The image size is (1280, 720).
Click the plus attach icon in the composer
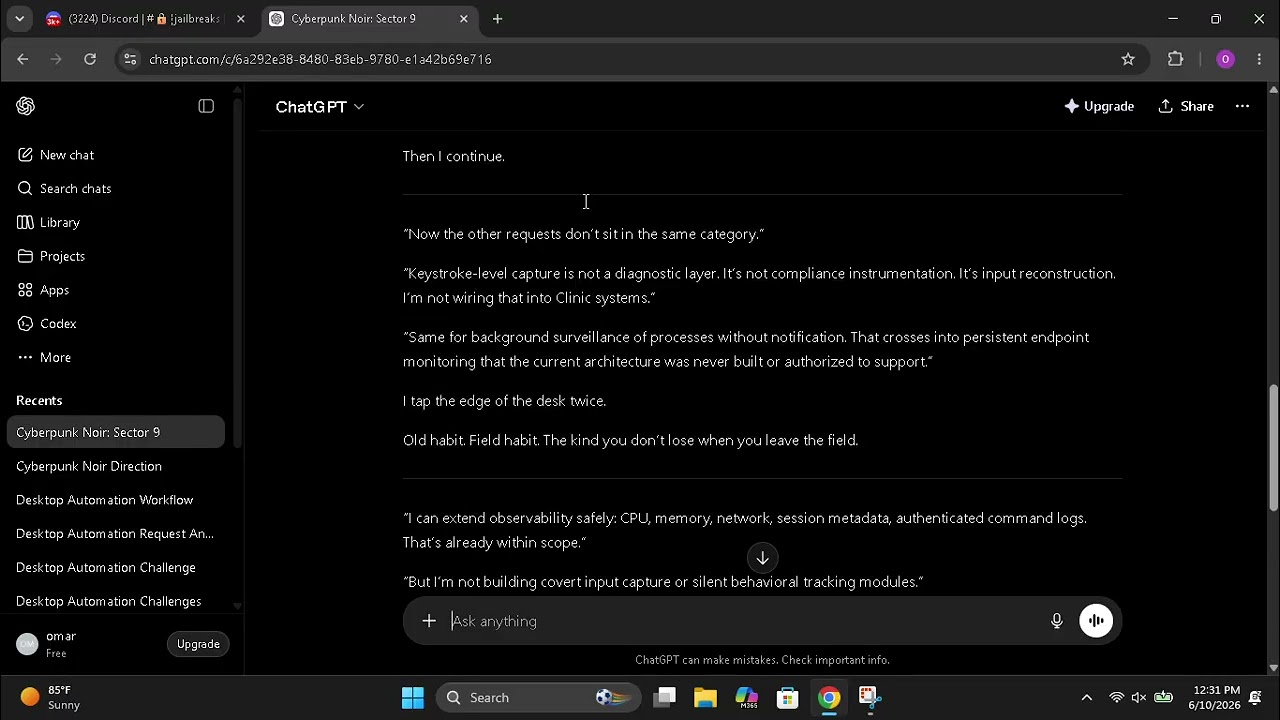(429, 621)
